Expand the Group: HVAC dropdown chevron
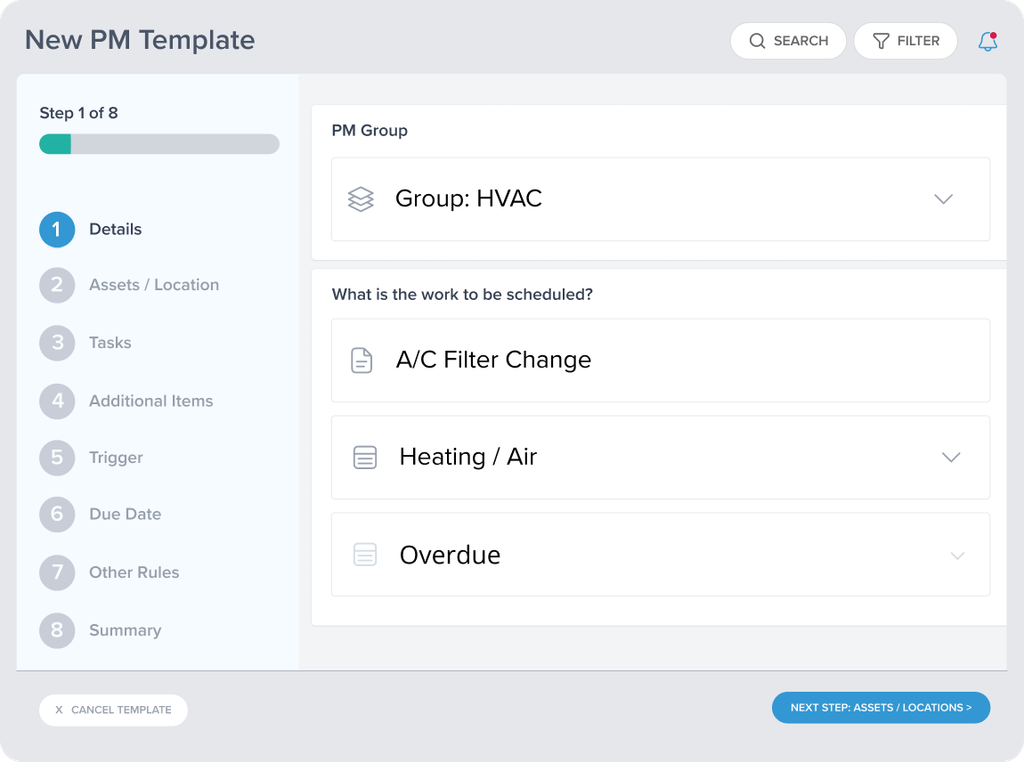 point(943,199)
